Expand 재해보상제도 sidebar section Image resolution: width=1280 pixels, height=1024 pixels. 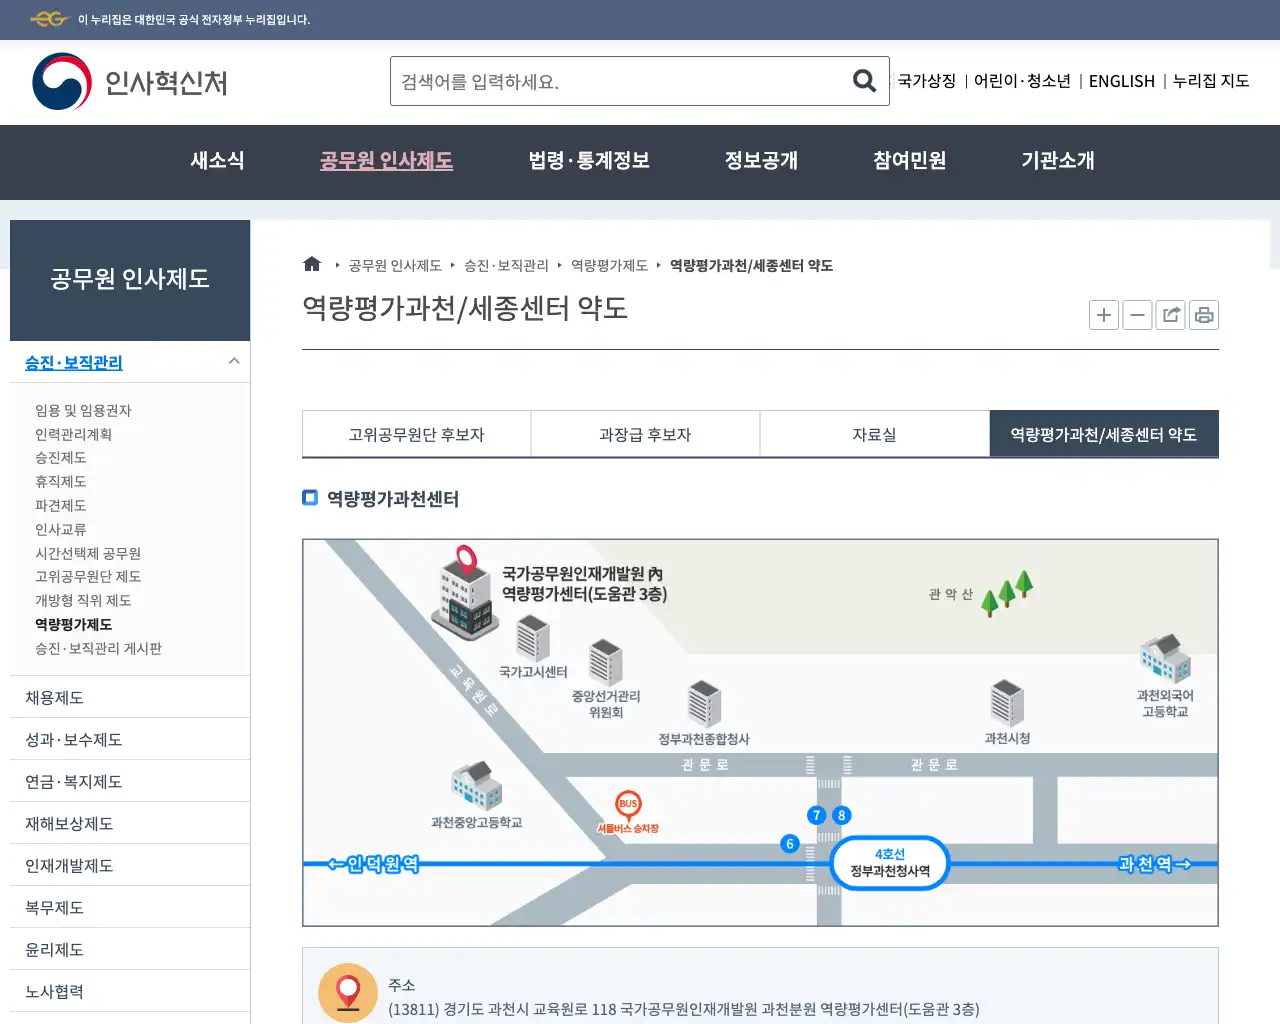pyautogui.click(x=130, y=823)
